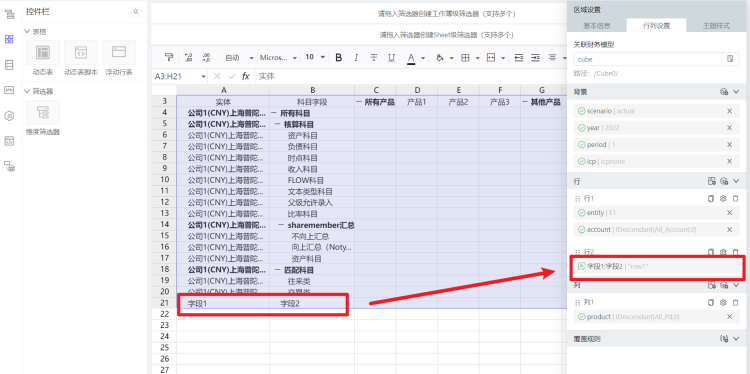Remove the icp dimension
The image size is (750, 374).
pos(729,161)
